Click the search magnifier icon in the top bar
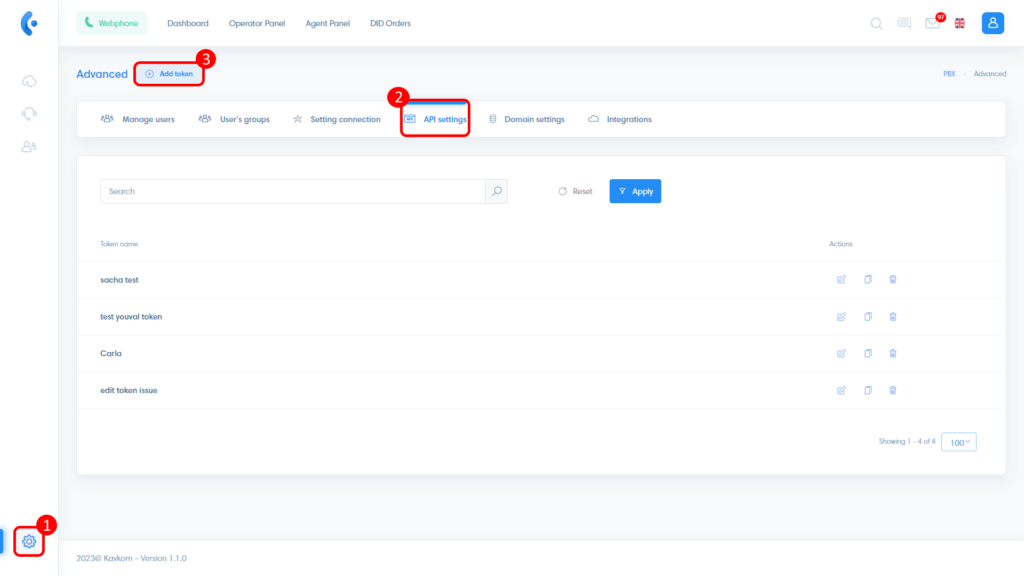Screen dimensions: 1024x576 [x=876, y=23]
